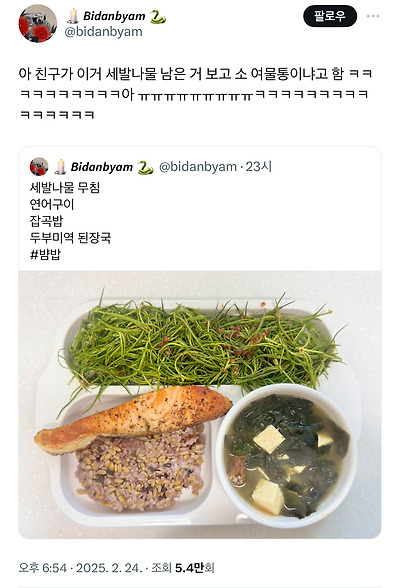This screenshot has height=588, width=400.
Task: Click the Bidanbyam display name at top
Action: tap(114, 16)
